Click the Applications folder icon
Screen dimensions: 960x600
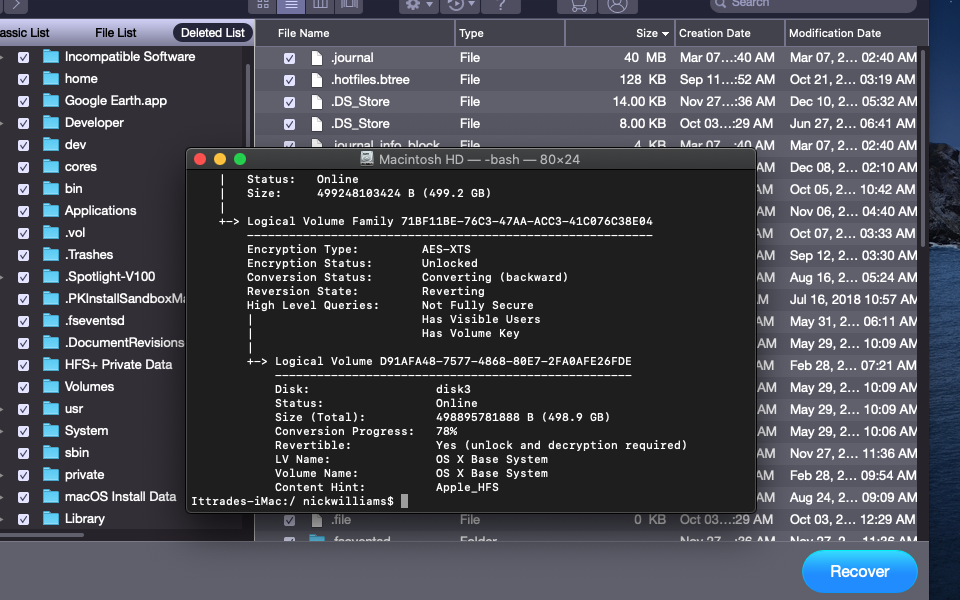tap(51, 211)
